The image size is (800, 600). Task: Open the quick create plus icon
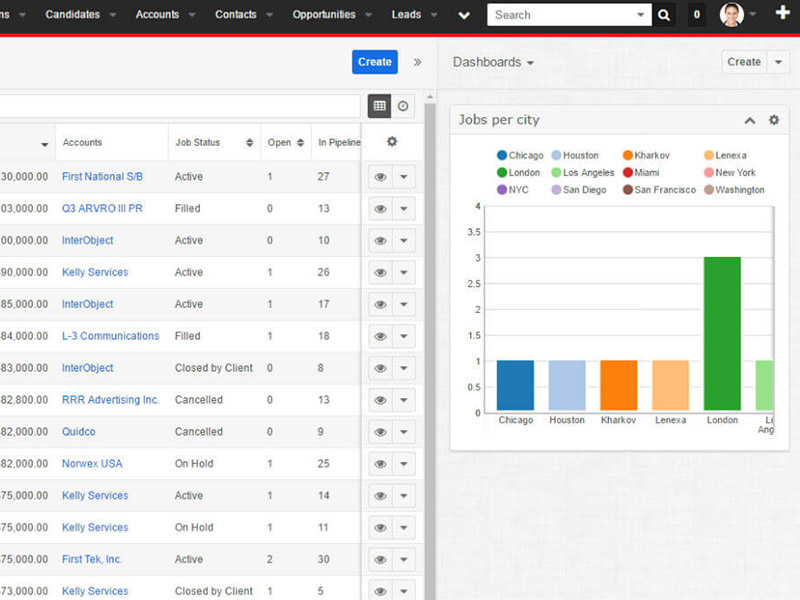782,12
